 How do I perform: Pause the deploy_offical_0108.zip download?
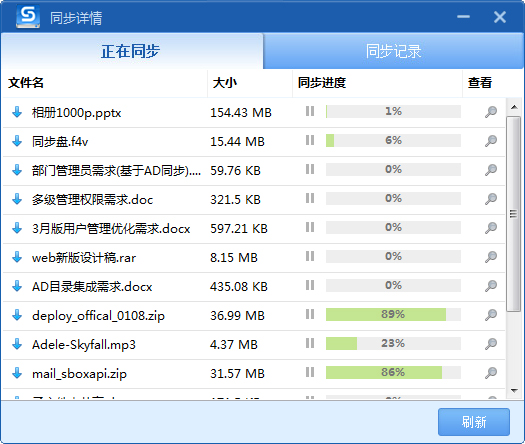(x=310, y=314)
